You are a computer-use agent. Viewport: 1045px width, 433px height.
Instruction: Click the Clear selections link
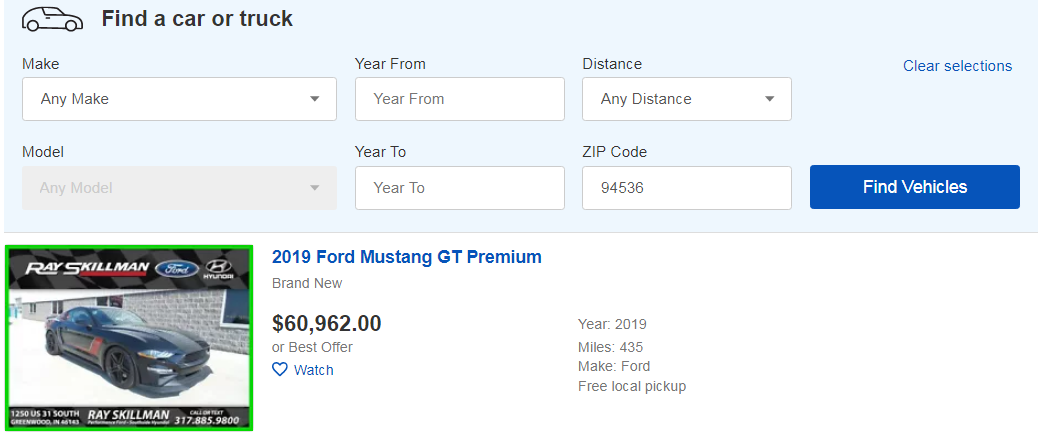(957, 66)
